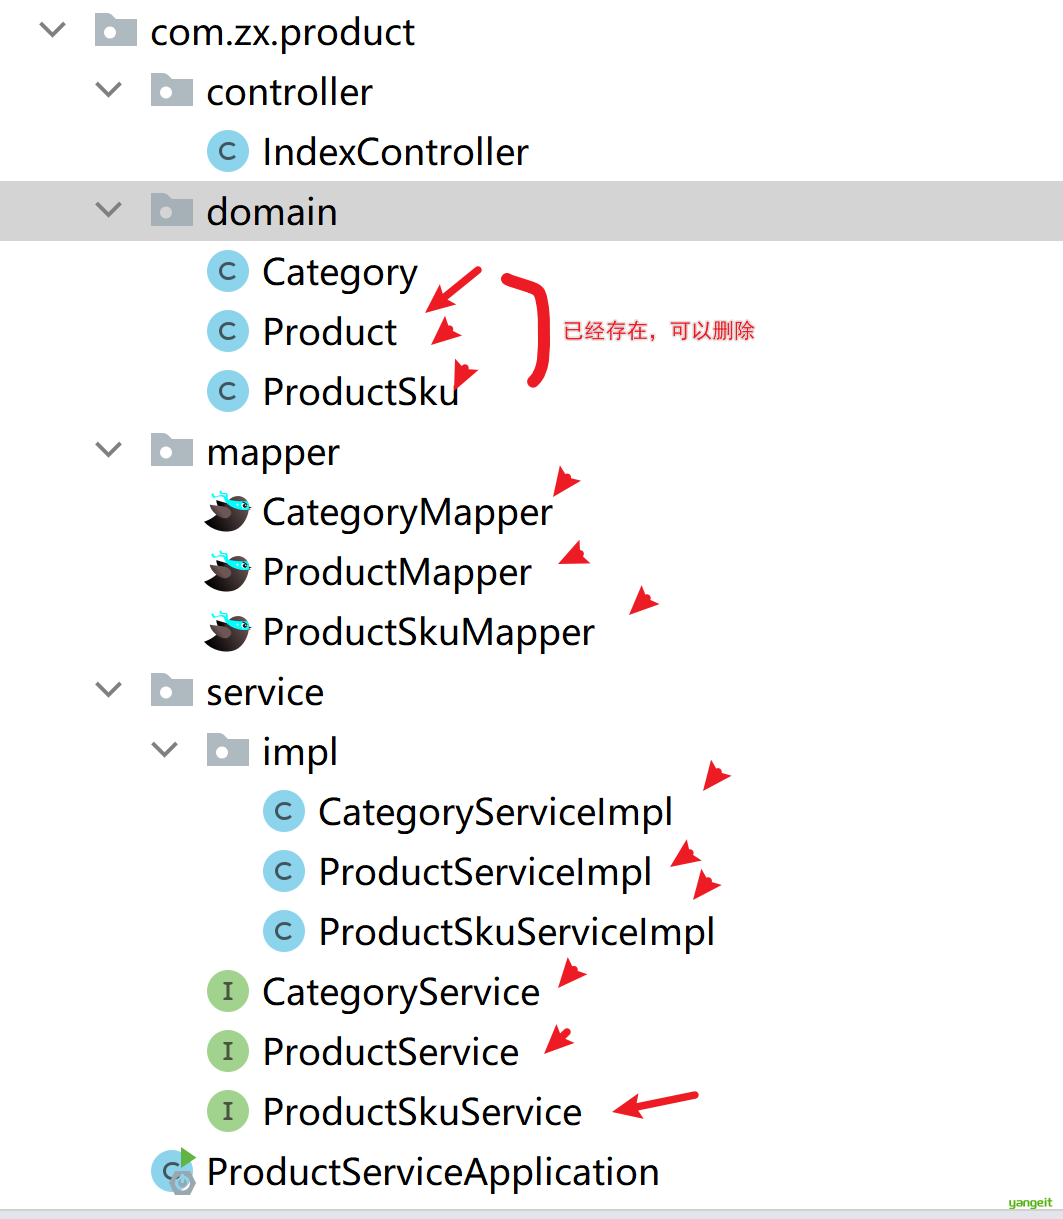Click the CategoryService interface icon
The image size is (1063, 1219).
point(227,991)
